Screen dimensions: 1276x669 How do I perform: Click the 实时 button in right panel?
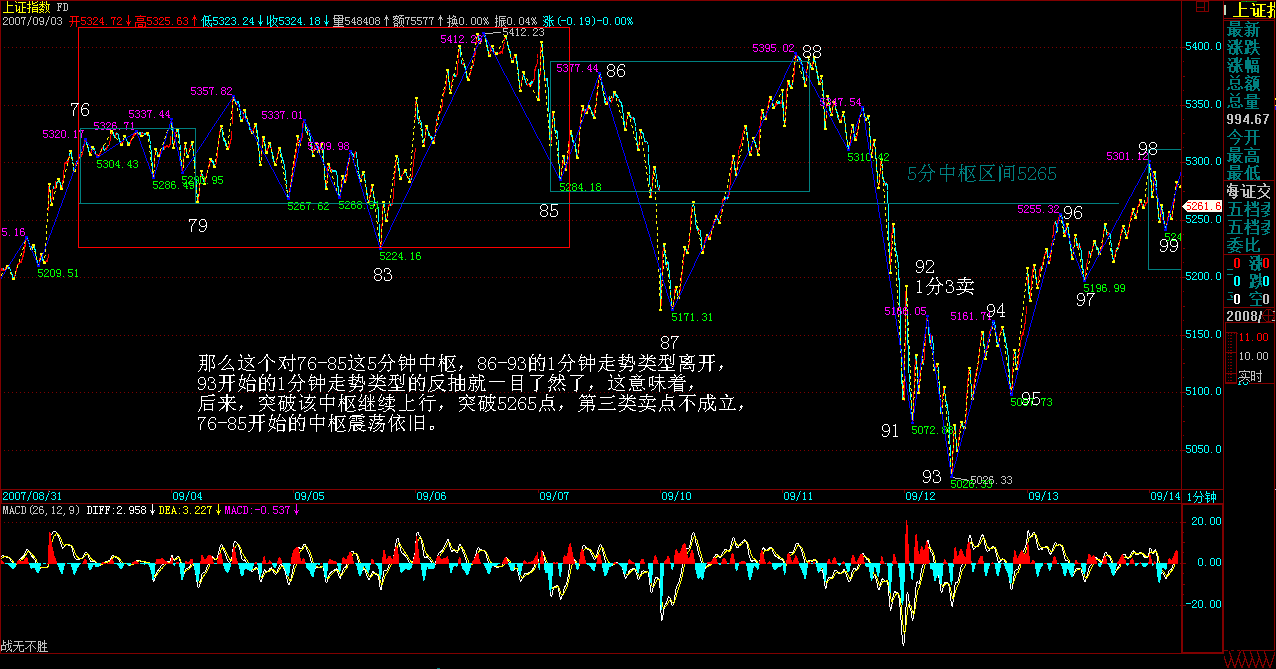[x=1251, y=376]
